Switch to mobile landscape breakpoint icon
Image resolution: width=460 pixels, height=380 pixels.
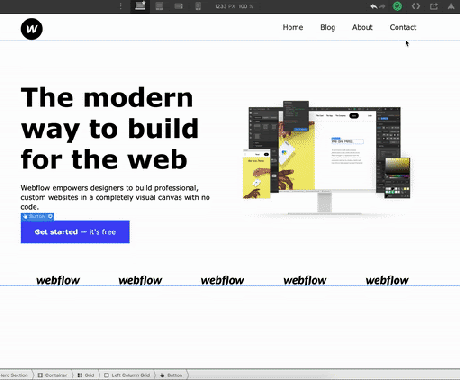[x=179, y=6]
